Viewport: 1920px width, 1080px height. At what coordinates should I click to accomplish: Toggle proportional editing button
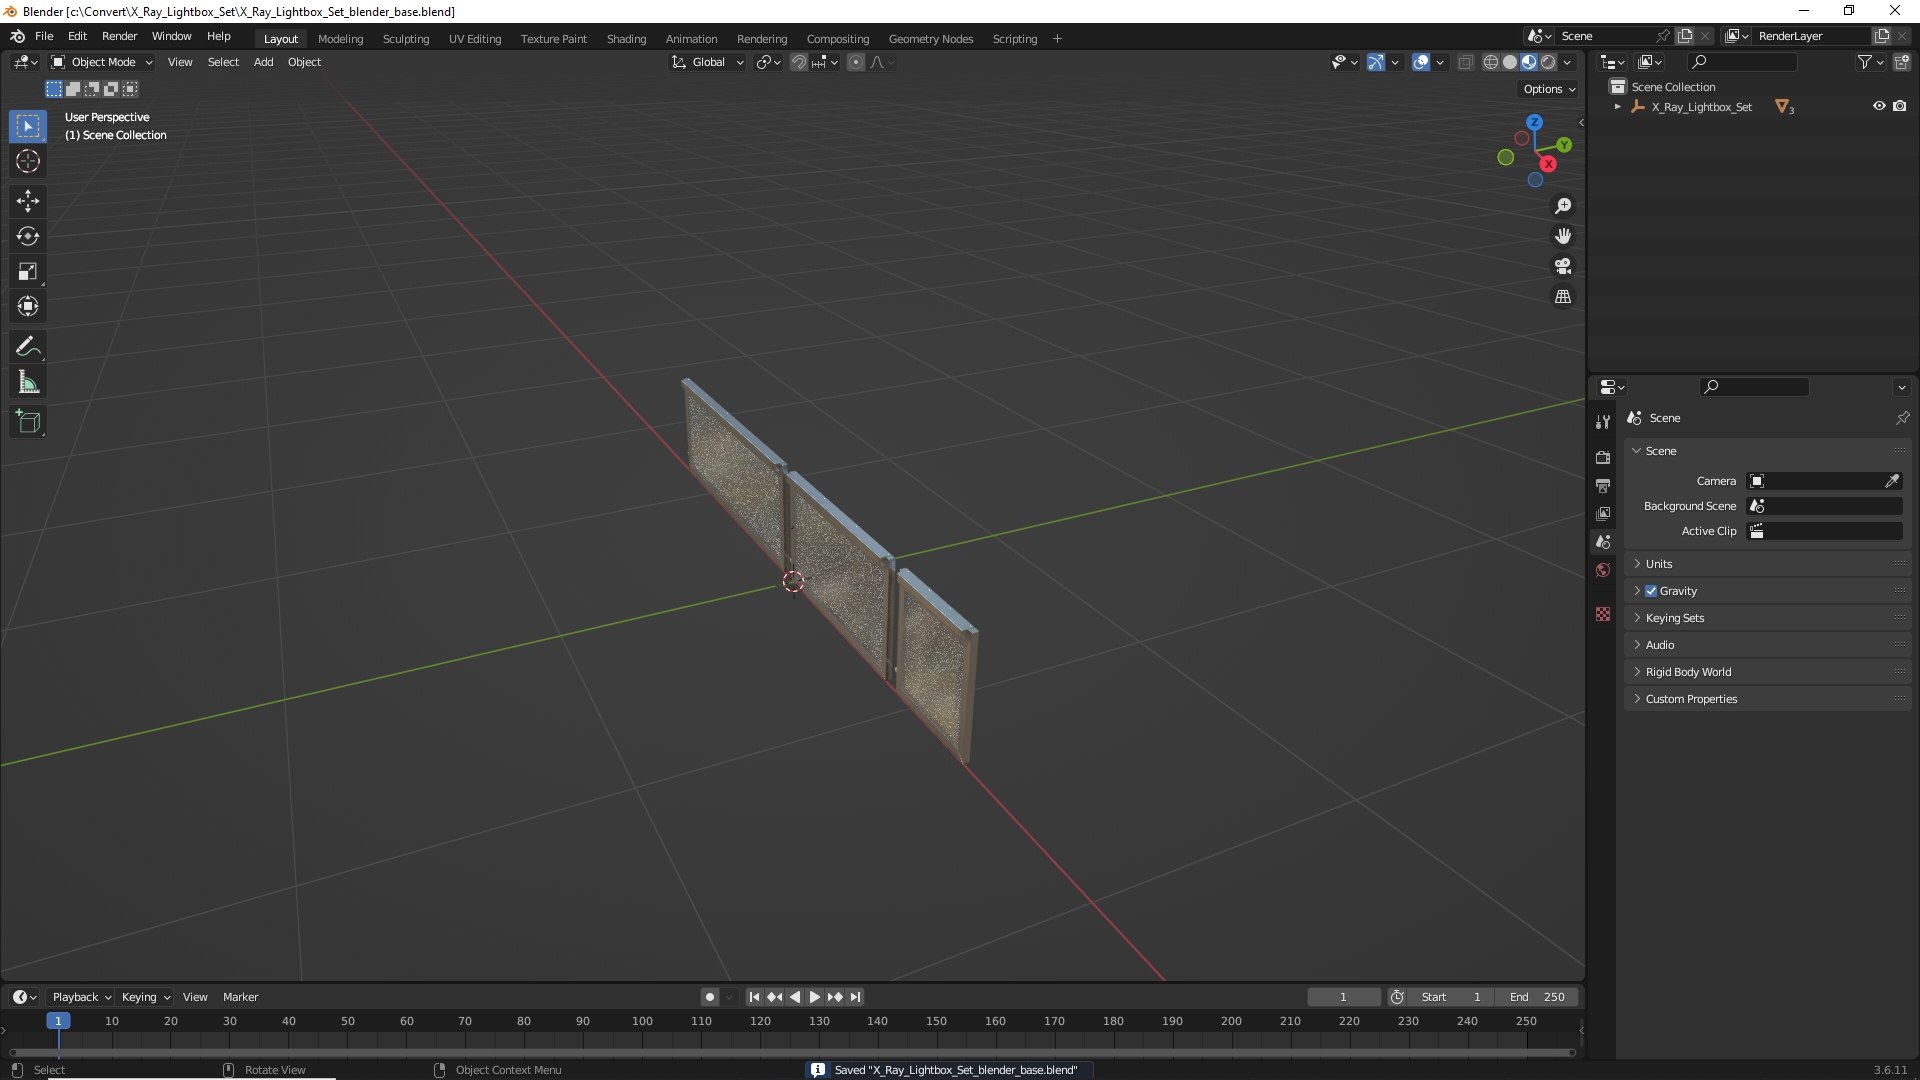tap(856, 62)
